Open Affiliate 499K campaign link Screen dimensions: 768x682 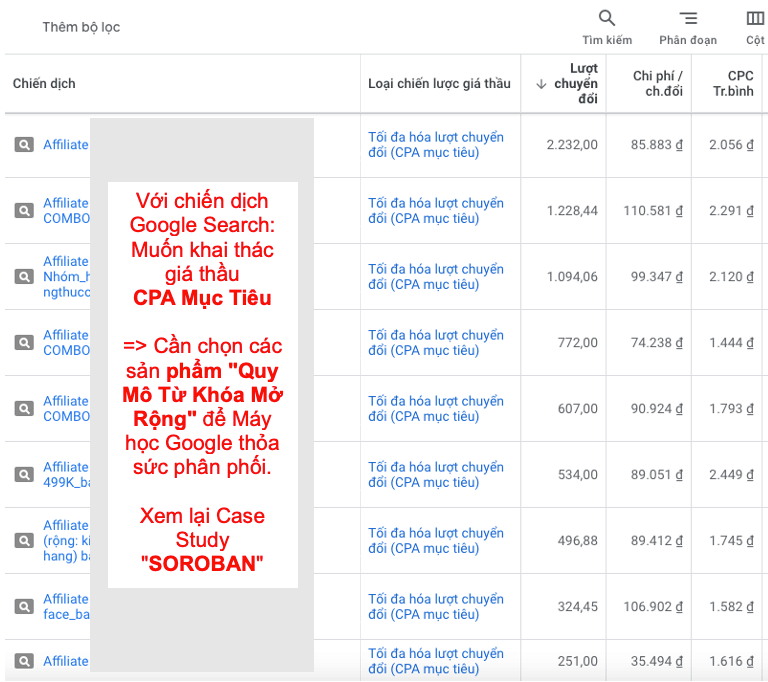click(66, 475)
